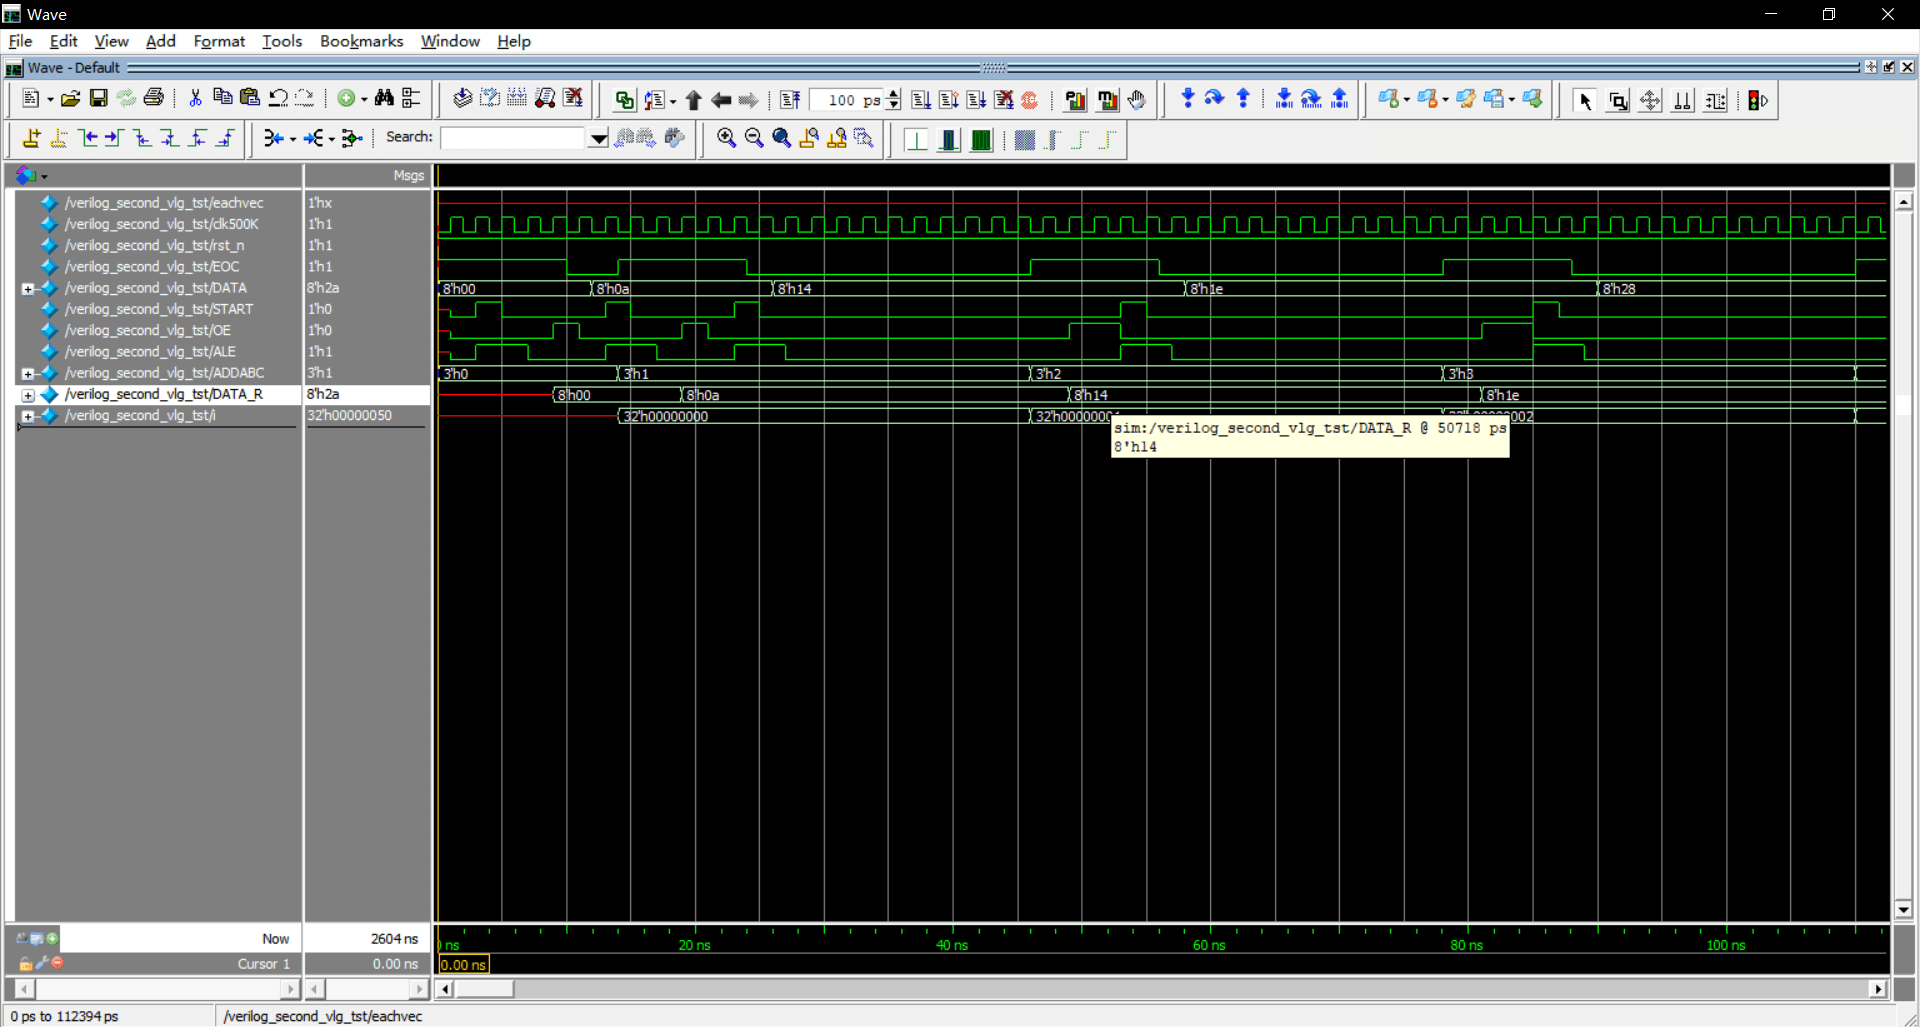Open the Edit menu
This screenshot has width=1920, height=1027.
(x=63, y=41)
